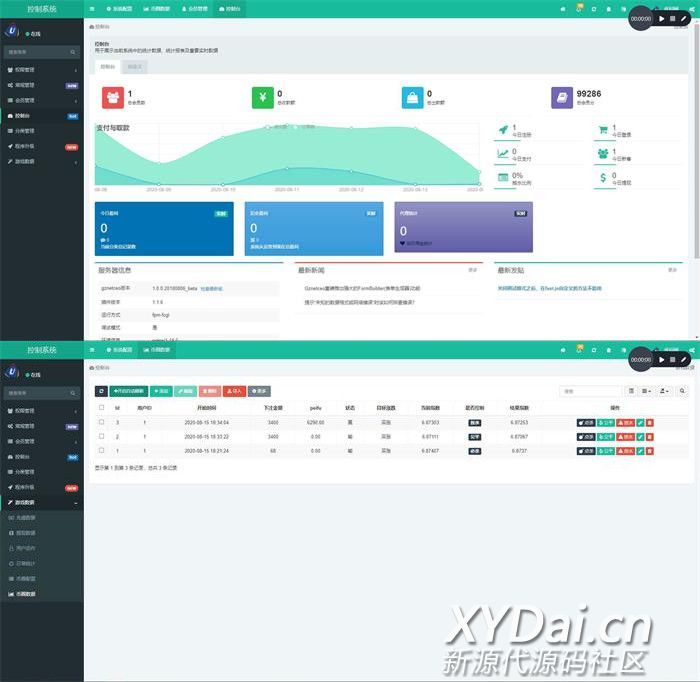Toggle the first legend series on the area chart
The width and height of the screenshot is (700, 682).
tap(278, 127)
